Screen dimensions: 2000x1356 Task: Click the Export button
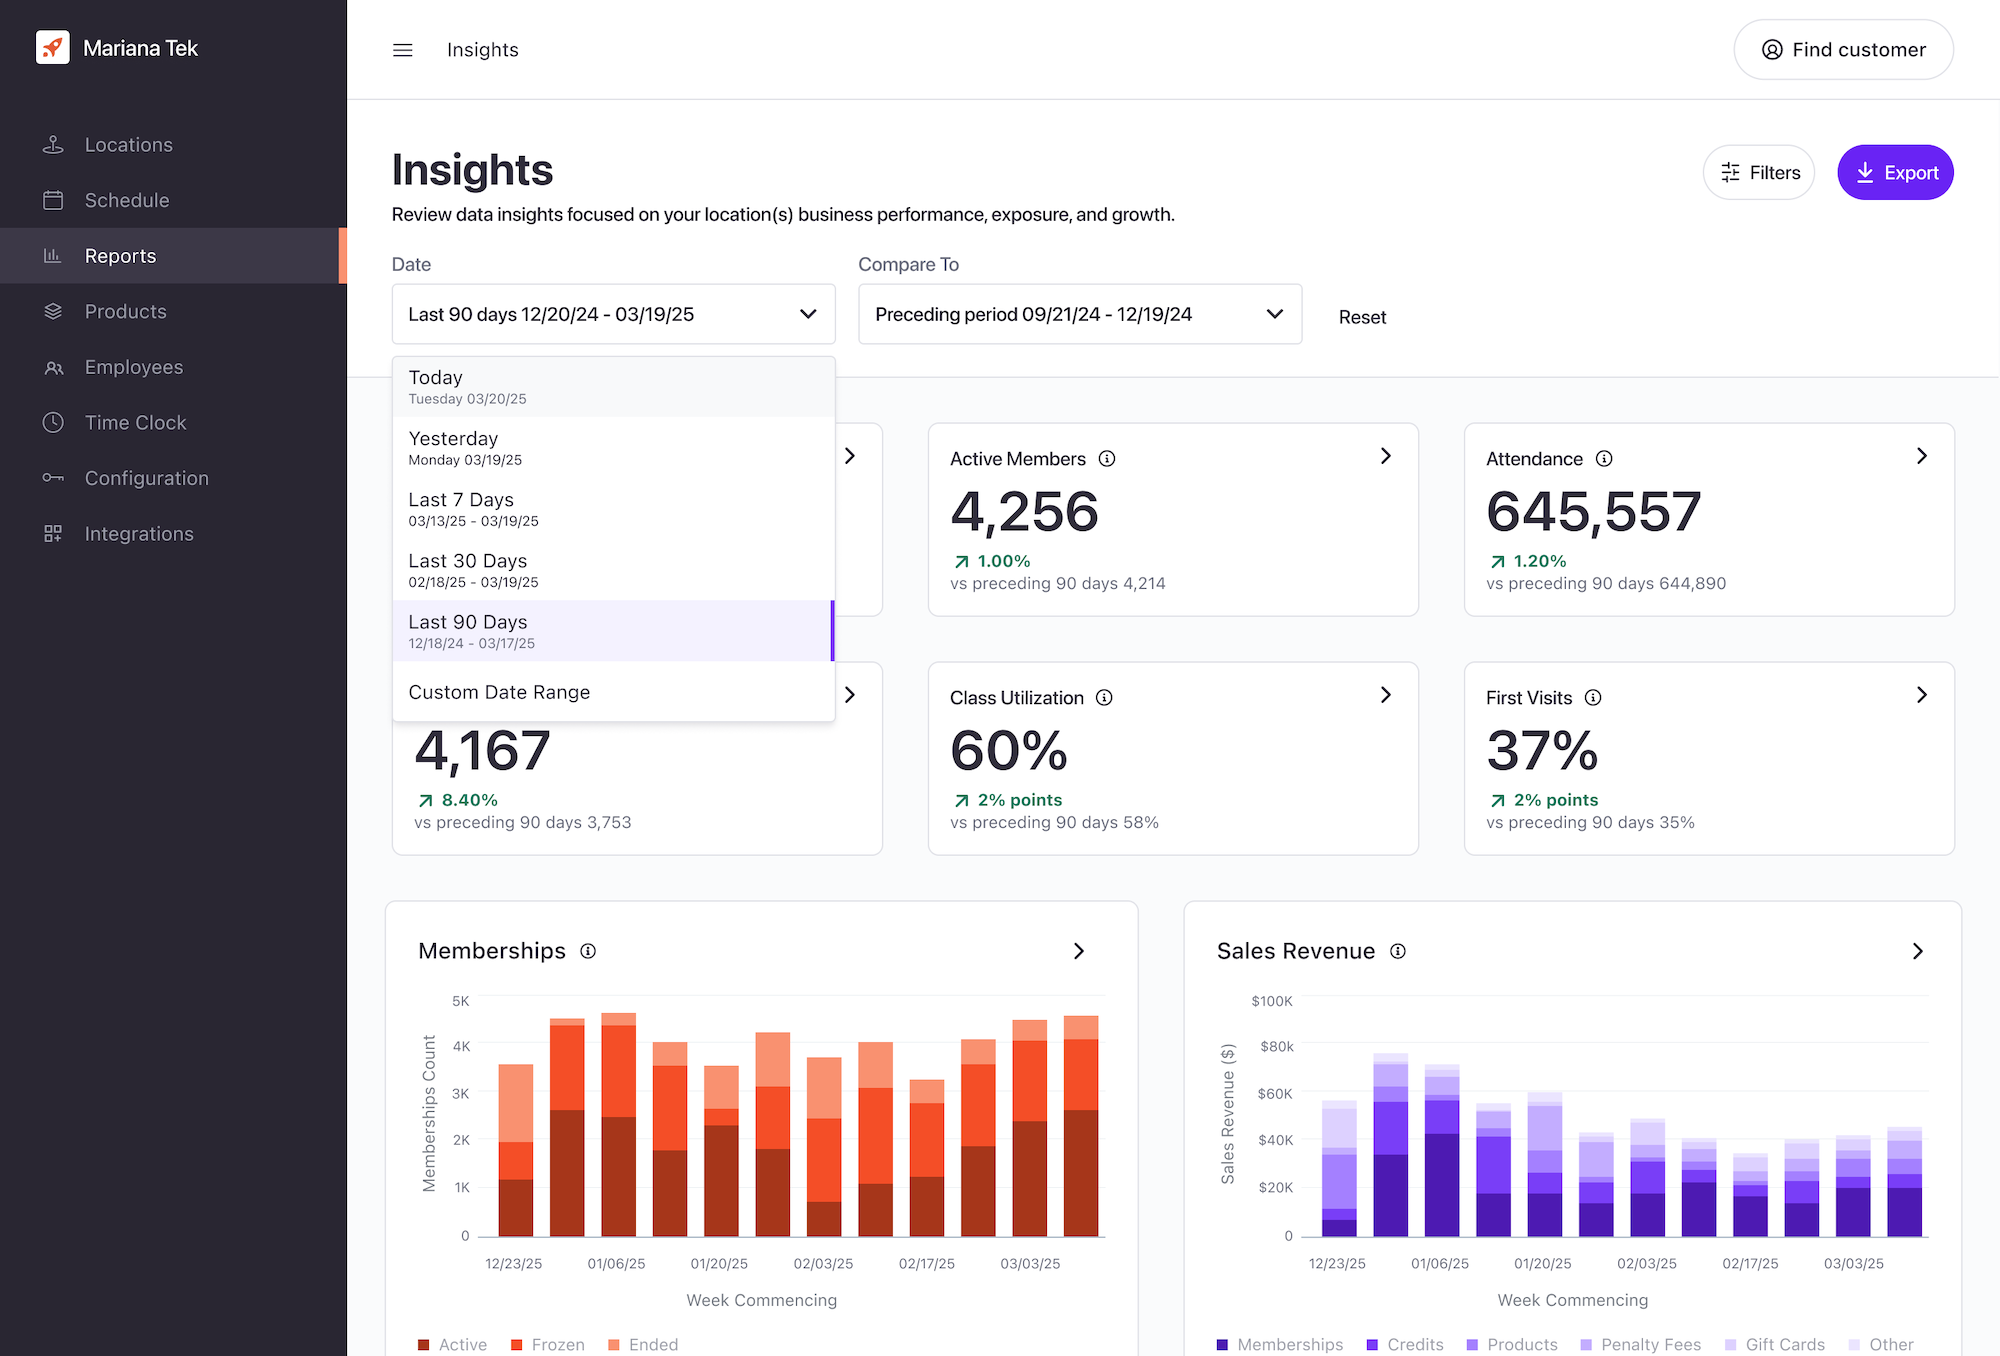1894,173
